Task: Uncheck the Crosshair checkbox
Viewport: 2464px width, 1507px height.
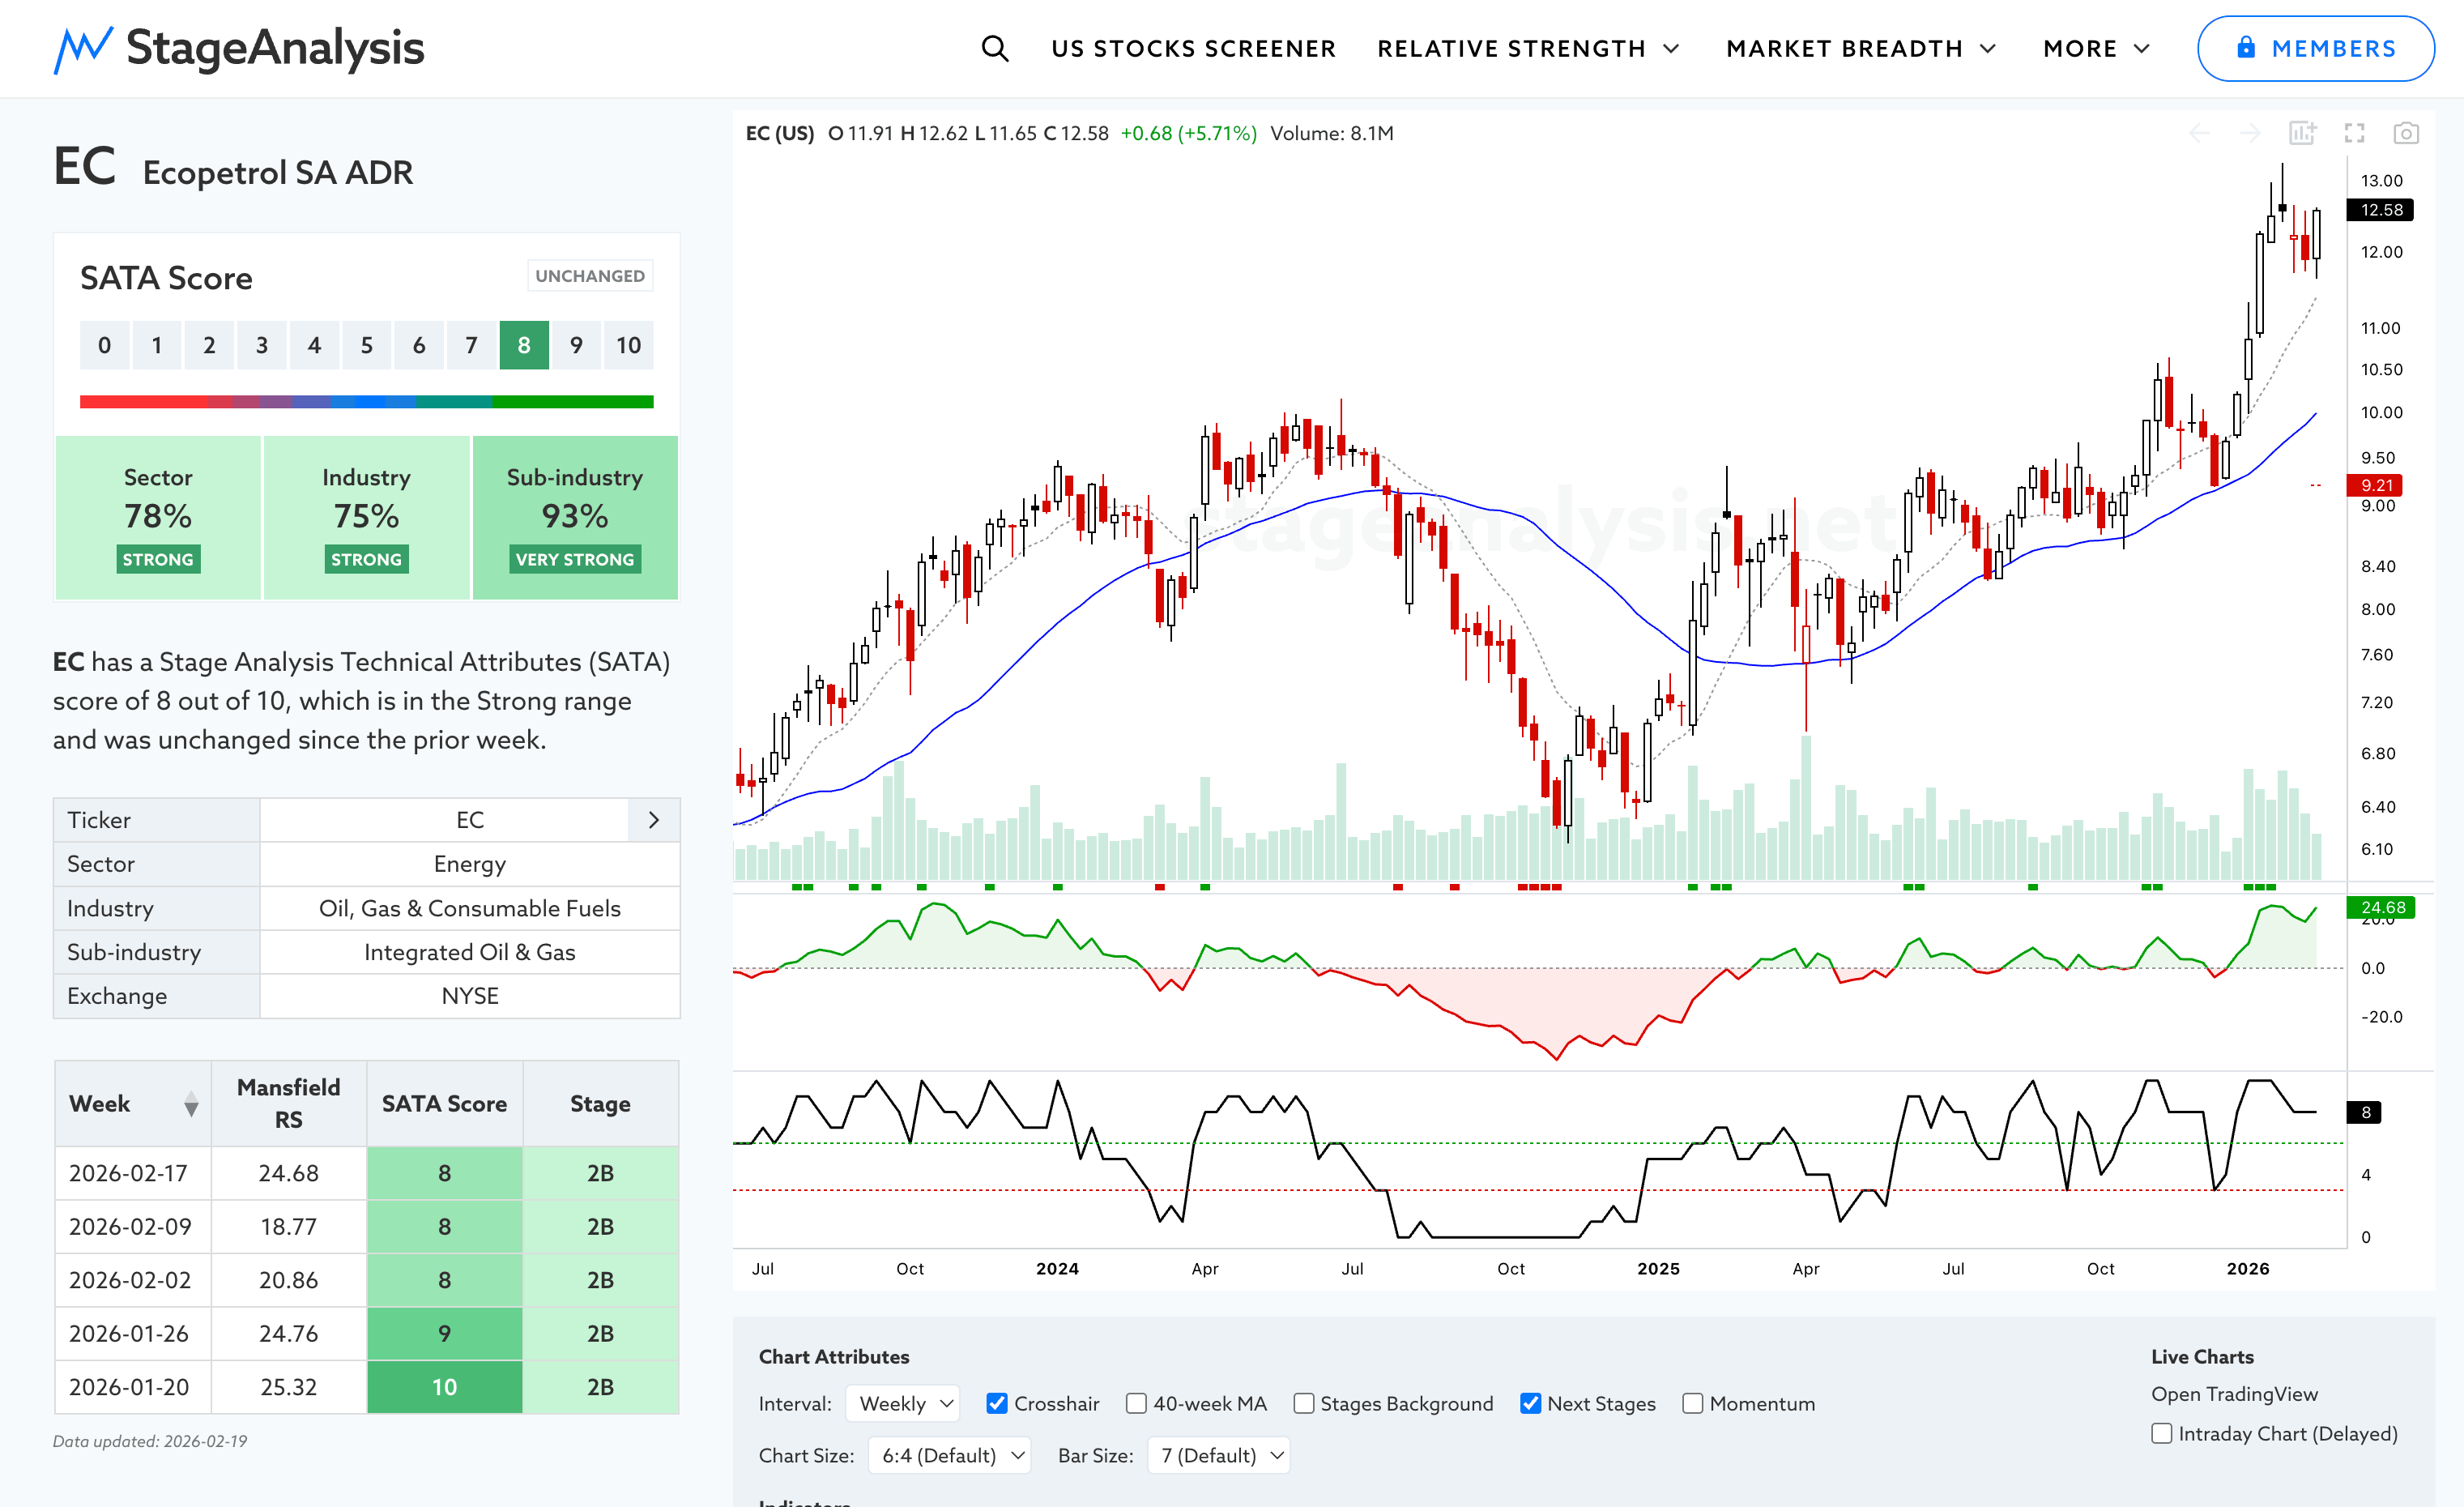Action: coord(996,1403)
